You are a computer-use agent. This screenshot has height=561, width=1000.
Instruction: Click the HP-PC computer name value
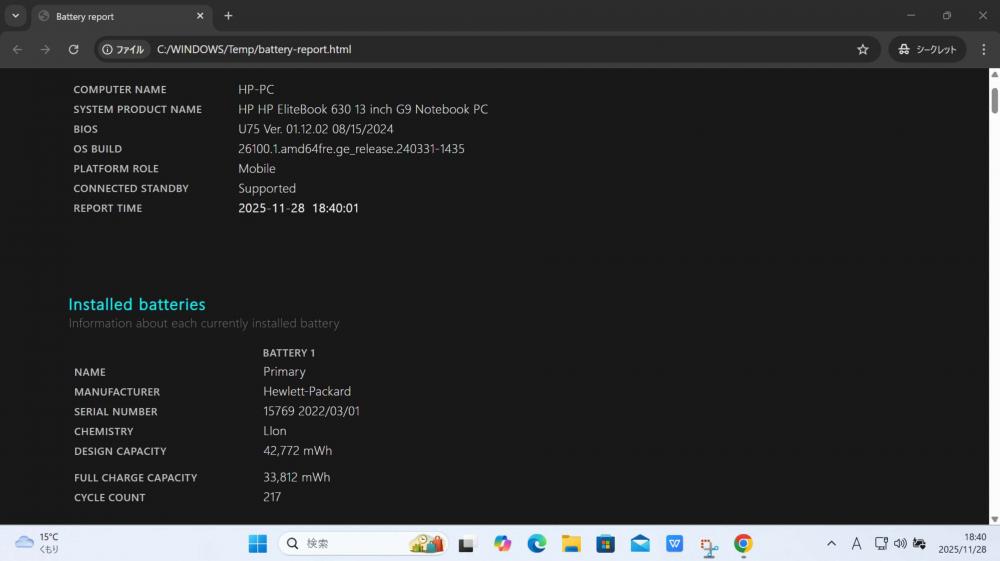[x=256, y=89]
